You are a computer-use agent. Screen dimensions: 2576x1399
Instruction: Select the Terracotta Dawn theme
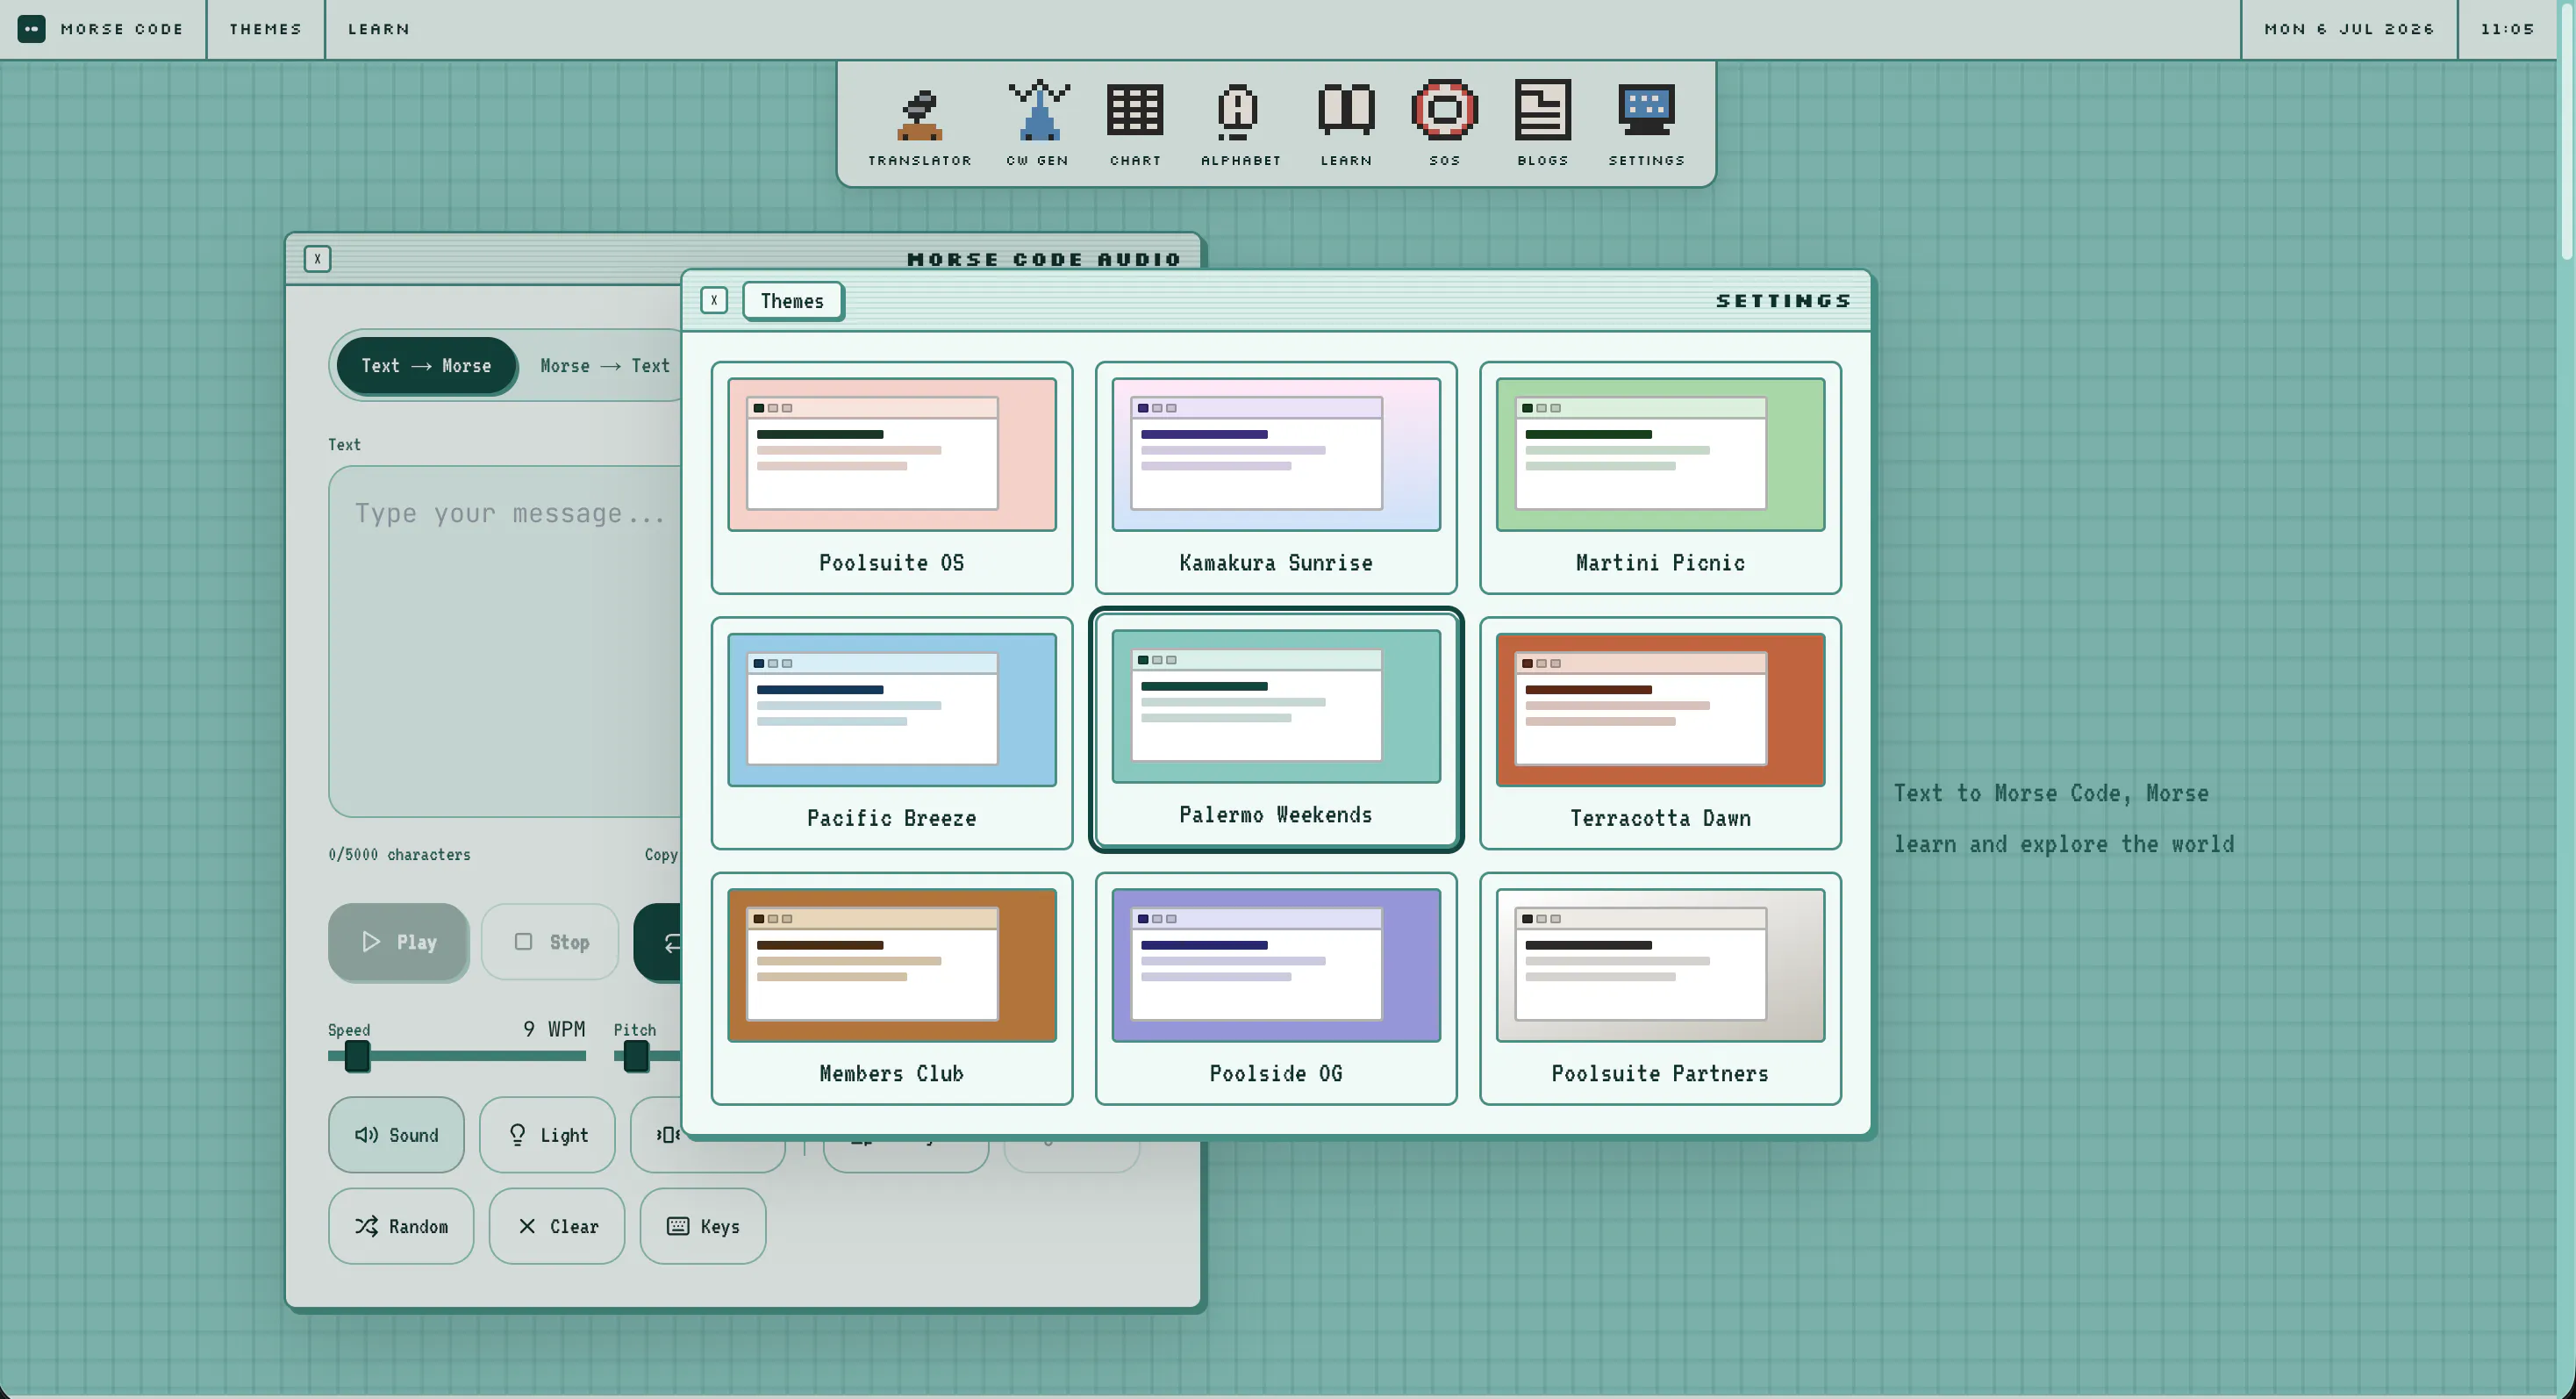[1660, 733]
